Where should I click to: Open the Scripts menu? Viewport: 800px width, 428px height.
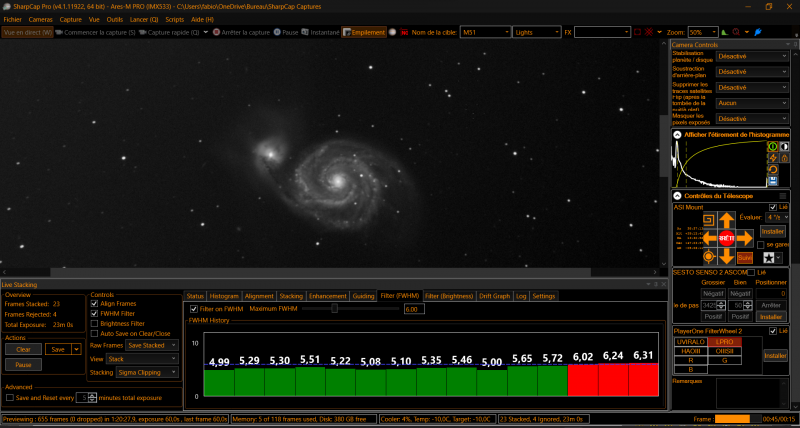pyautogui.click(x=174, y=19)
